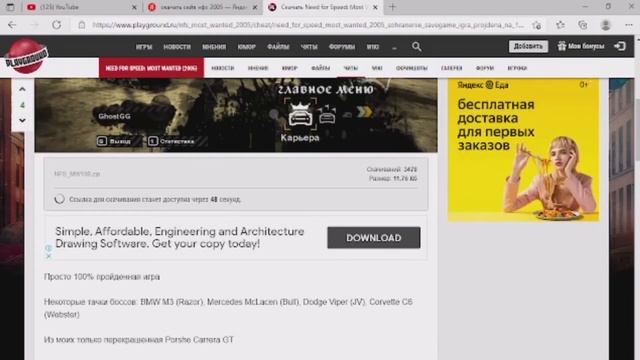Switch to the Yandex search results tab
Screen dimensions: 640x360
tap(203, 7)
